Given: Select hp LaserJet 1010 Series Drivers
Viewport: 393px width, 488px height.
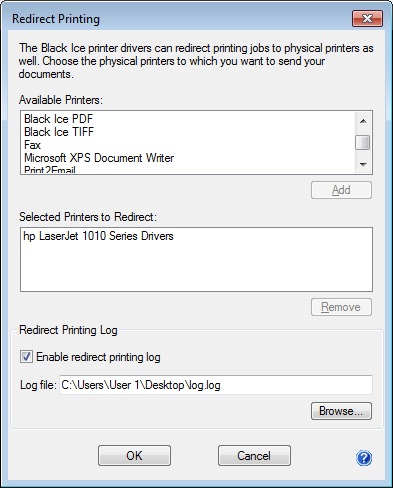Looking at the screenshot, I should (x=98, y=236).
